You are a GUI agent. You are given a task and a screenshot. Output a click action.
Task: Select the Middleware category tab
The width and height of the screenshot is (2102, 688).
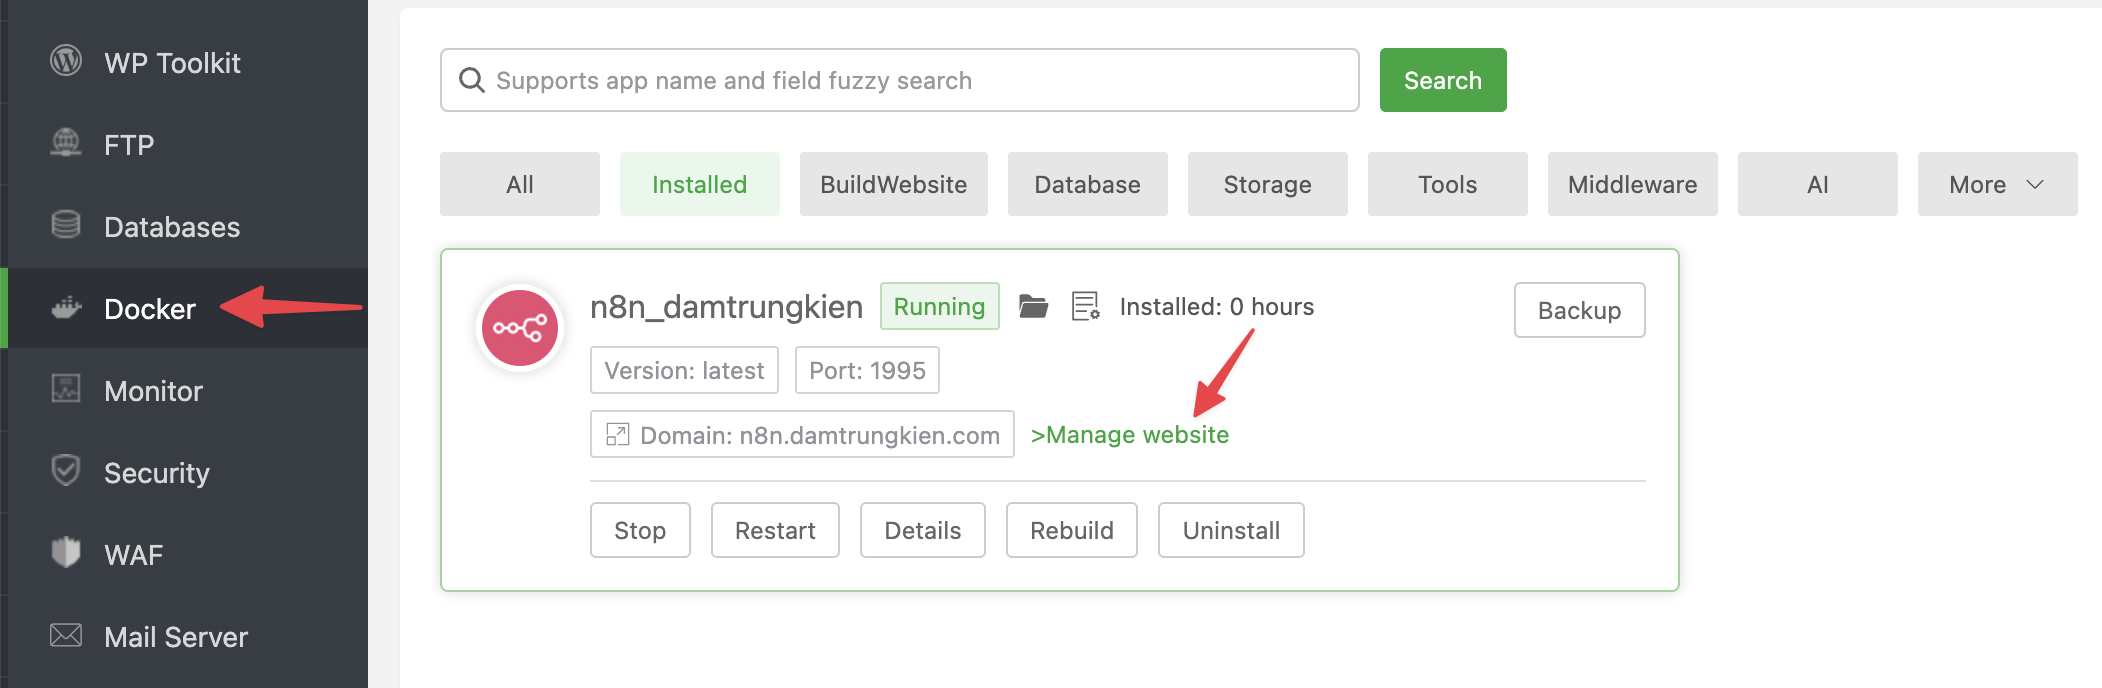(1633, 184)
